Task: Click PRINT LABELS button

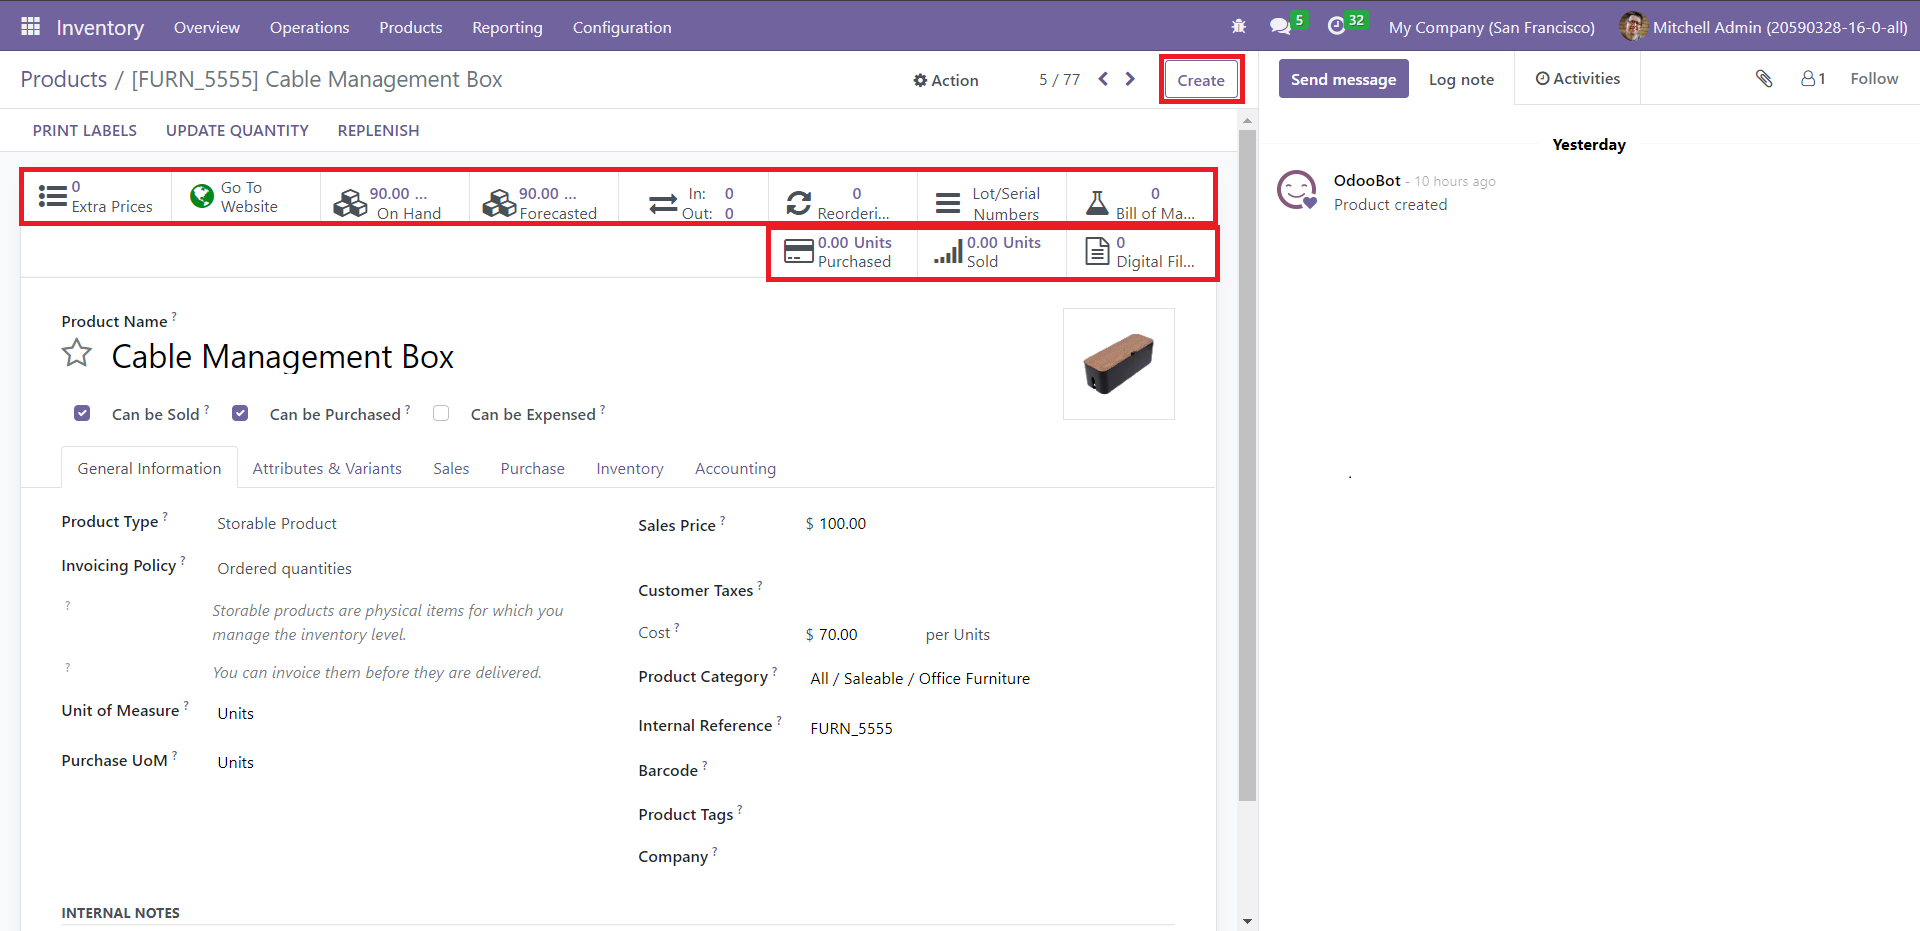Action: pos(85,130)
